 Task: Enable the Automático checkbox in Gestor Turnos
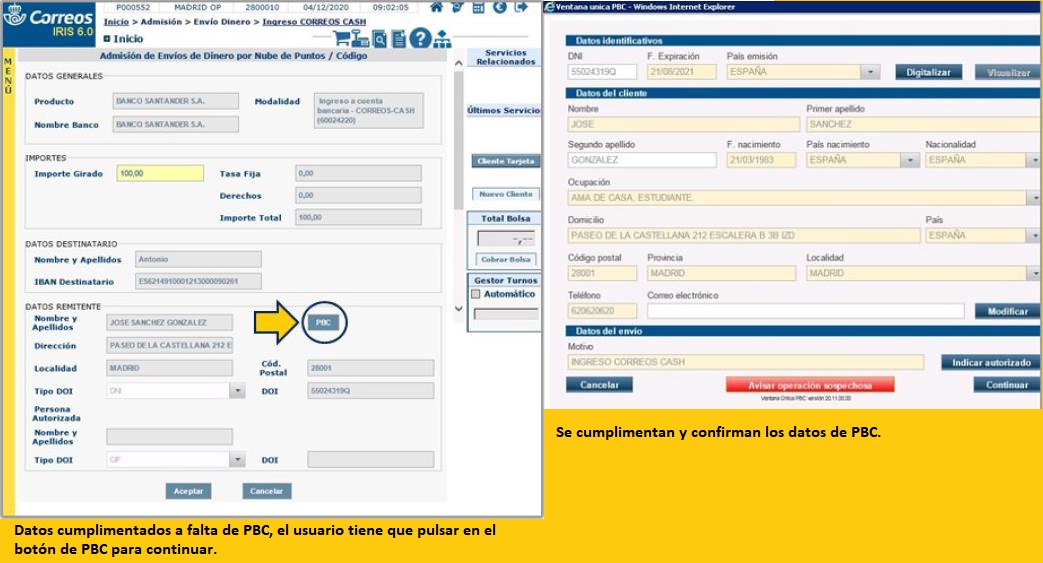tap(475, 295)
